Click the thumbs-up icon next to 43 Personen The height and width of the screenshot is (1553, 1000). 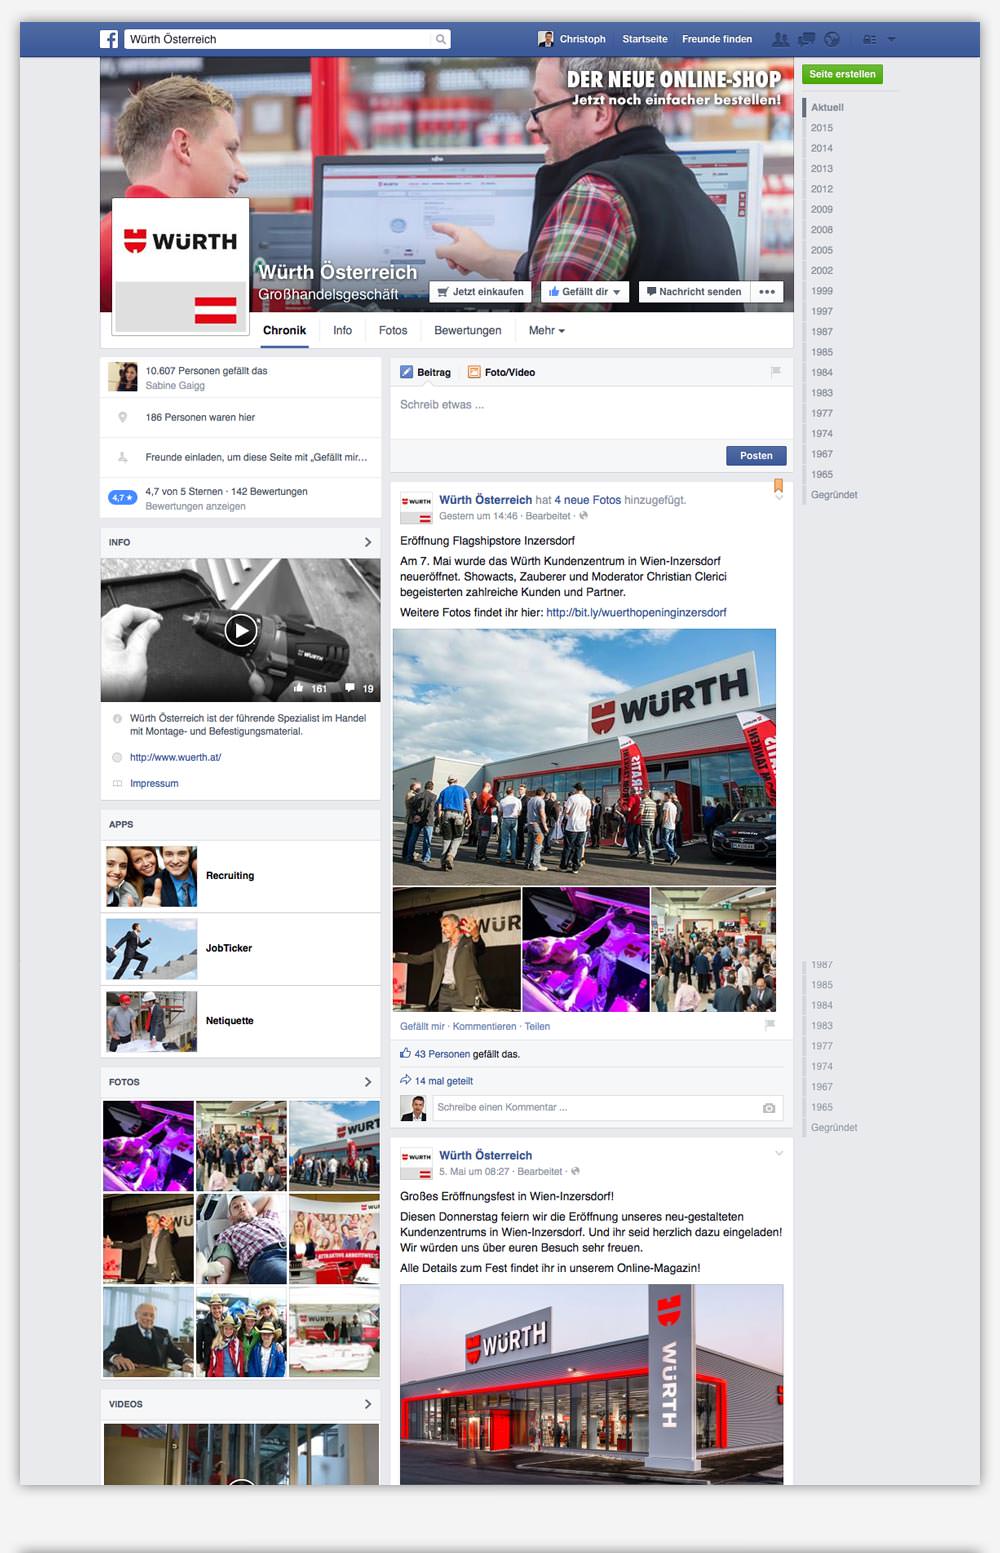pyautogui.click(x=405, y=1053)
